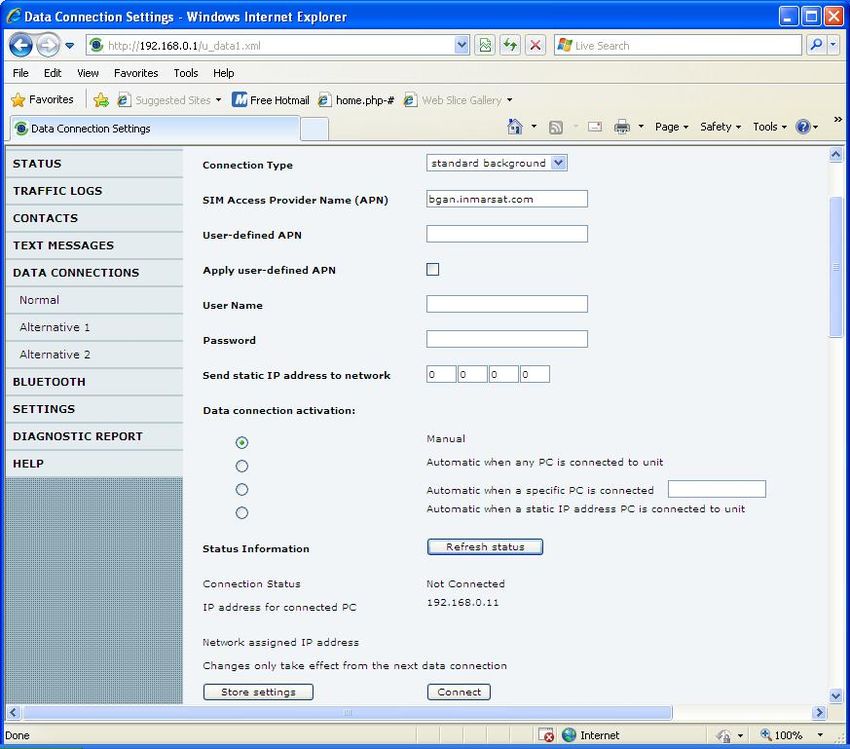Select Automatic when any PC is connected
Viewport: 850px width, 749px height.
242,466
